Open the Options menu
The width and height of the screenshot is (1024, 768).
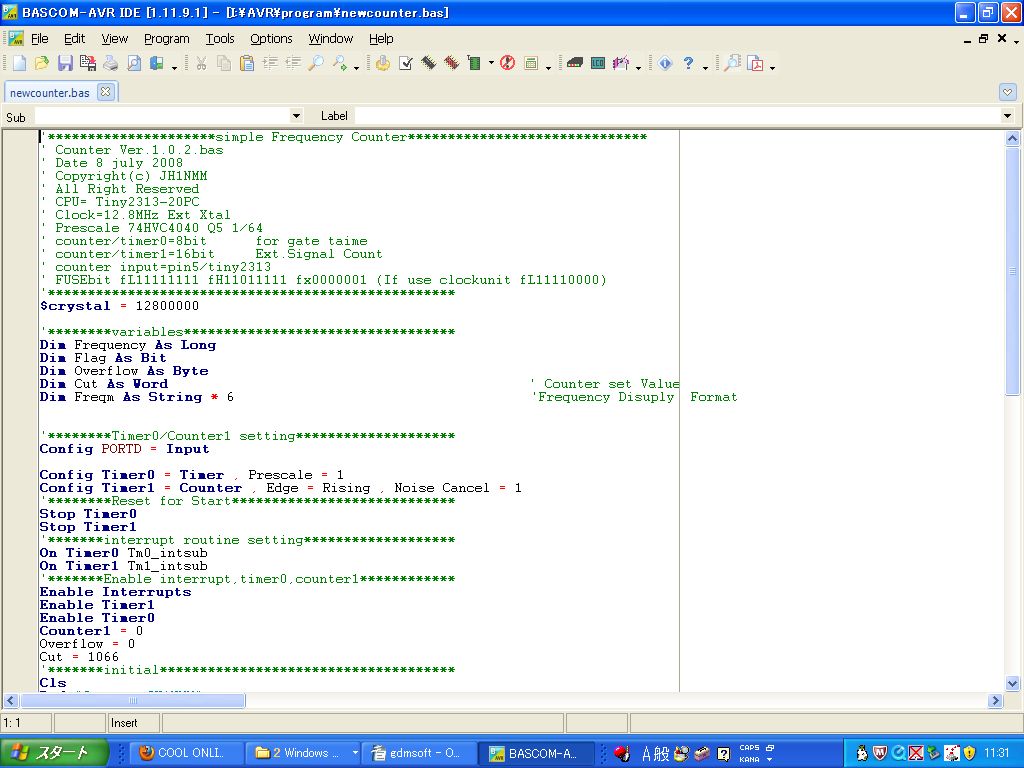[271, 39]
